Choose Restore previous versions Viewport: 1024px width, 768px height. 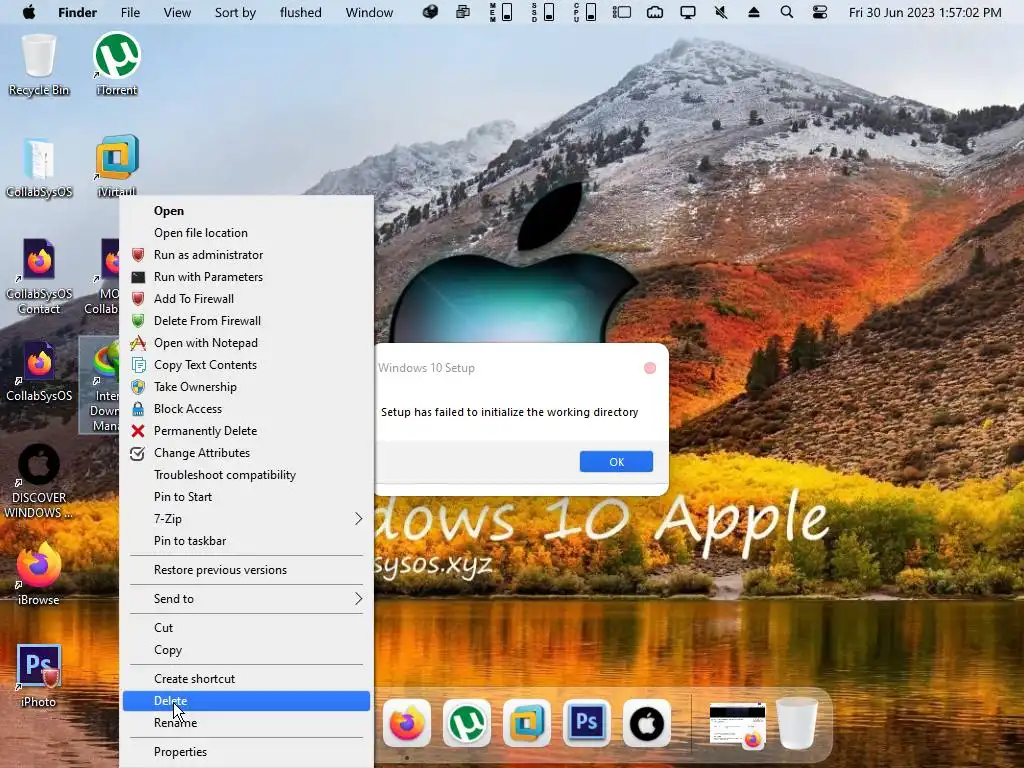[246, 570]
